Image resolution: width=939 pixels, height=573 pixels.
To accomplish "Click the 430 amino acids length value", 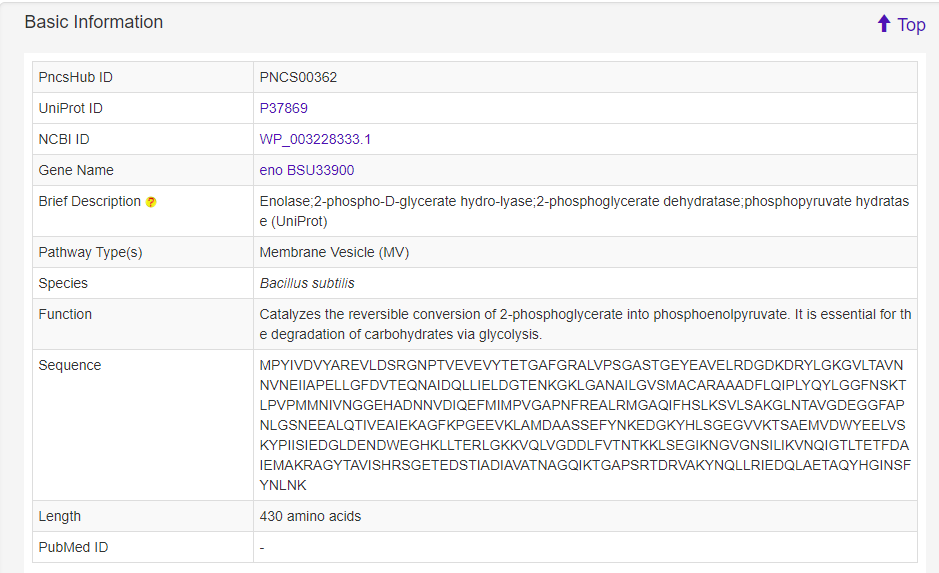I will pyautogui.click(x=310, y=516).
